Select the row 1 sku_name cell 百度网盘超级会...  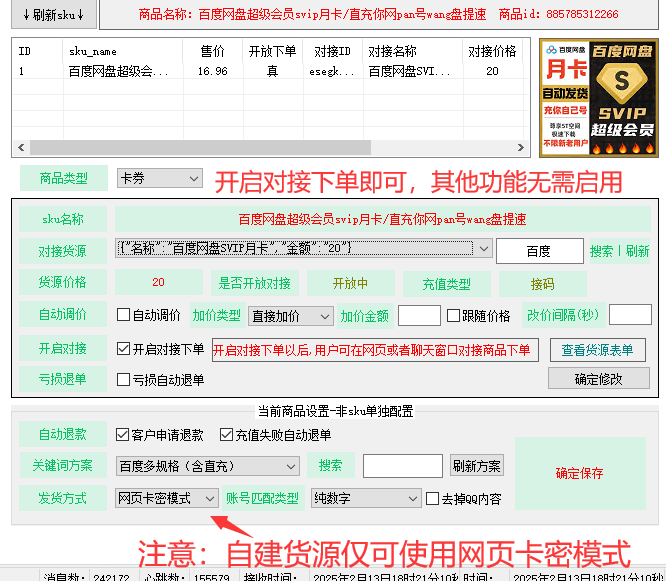click(x=123, y=71)
